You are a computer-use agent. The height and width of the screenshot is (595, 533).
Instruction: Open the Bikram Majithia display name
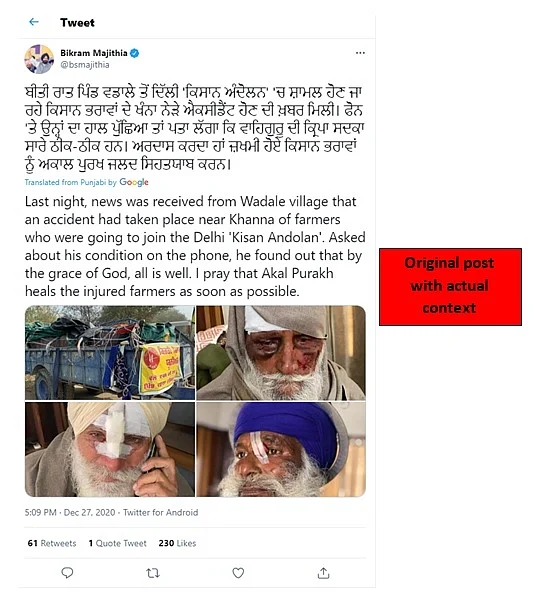(94, 53)
